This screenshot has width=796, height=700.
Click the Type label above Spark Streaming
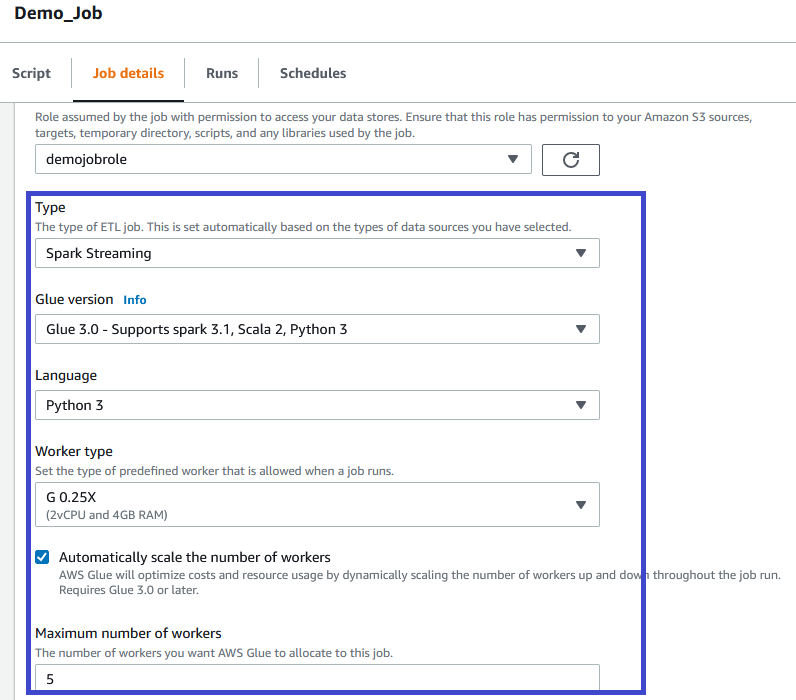(x=50, y=208)
